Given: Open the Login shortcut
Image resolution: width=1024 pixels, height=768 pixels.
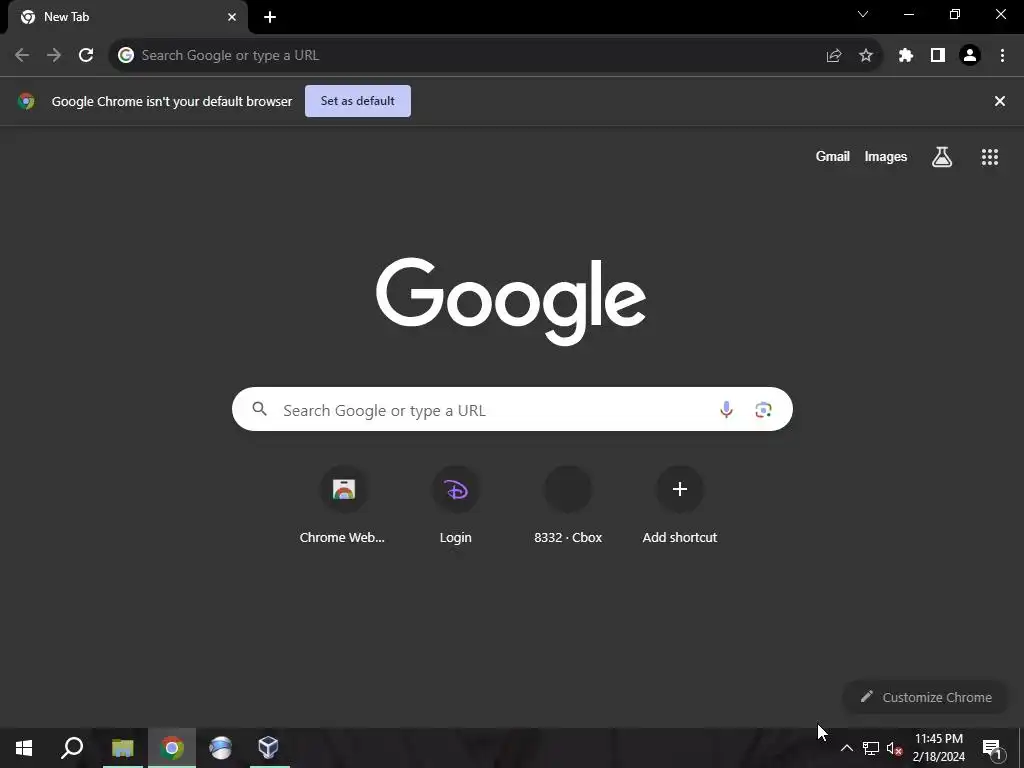Looking at the screenshot, I should [x=456, y=506].
